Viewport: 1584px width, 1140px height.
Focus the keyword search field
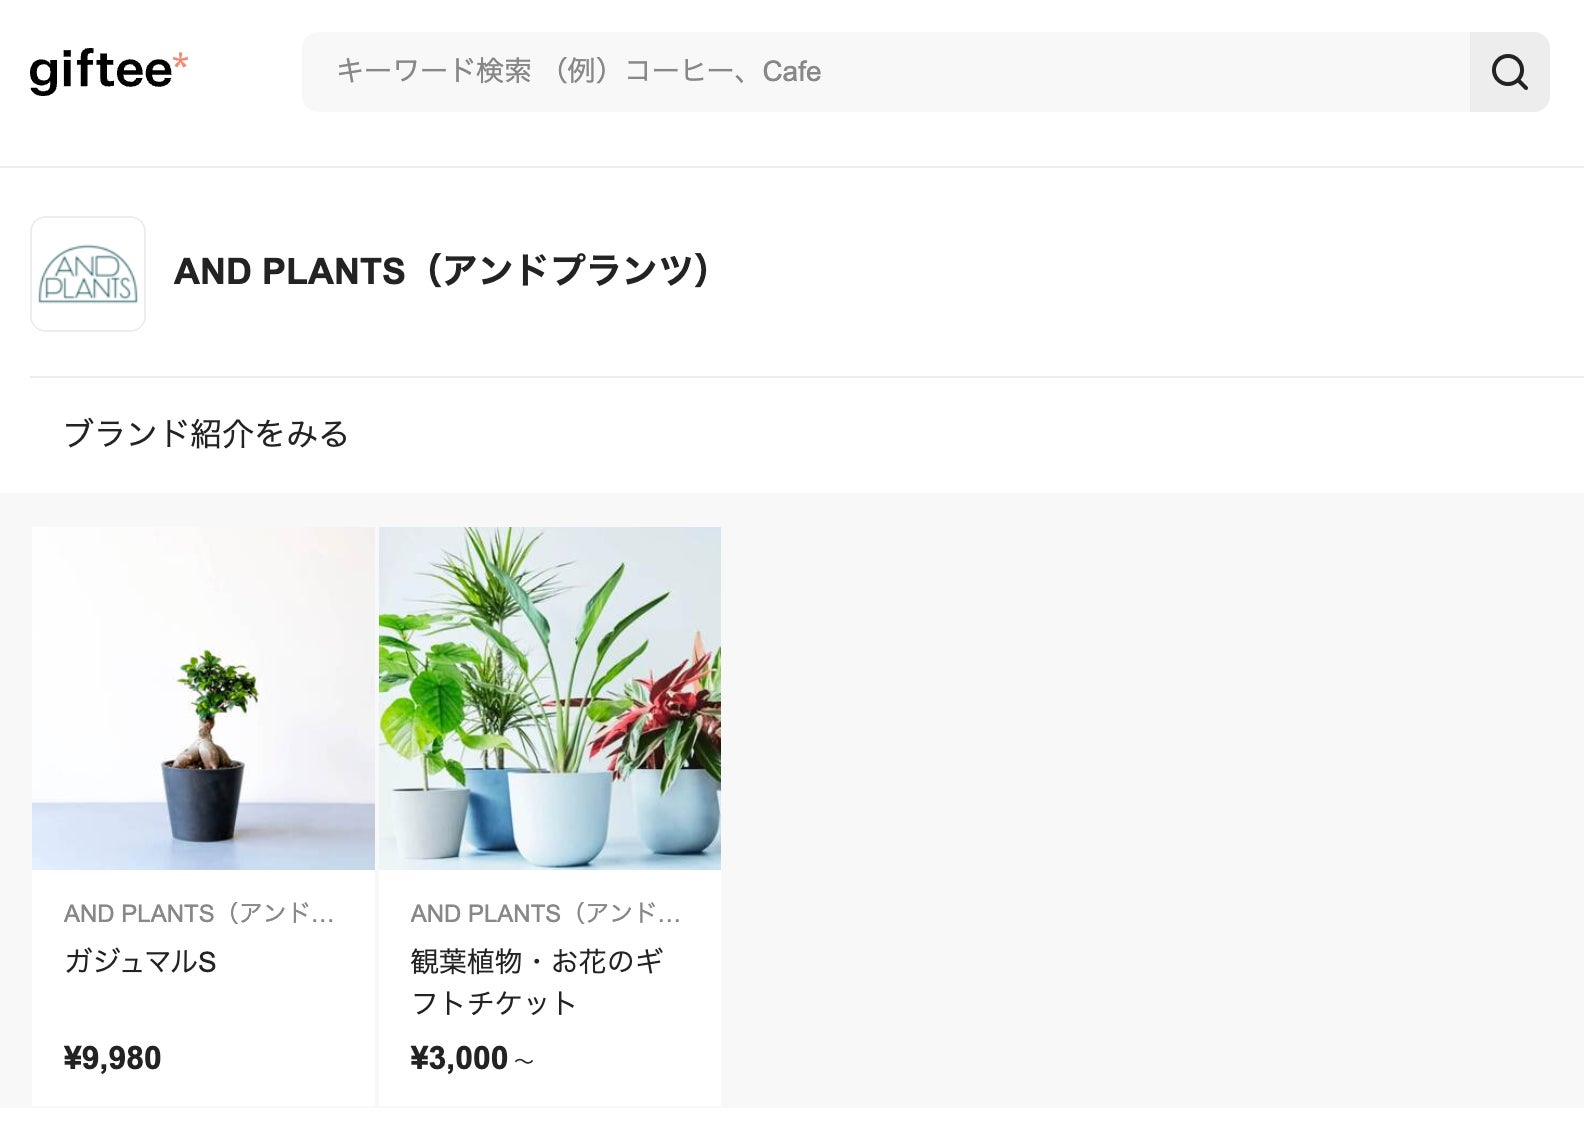coord(885,72)
